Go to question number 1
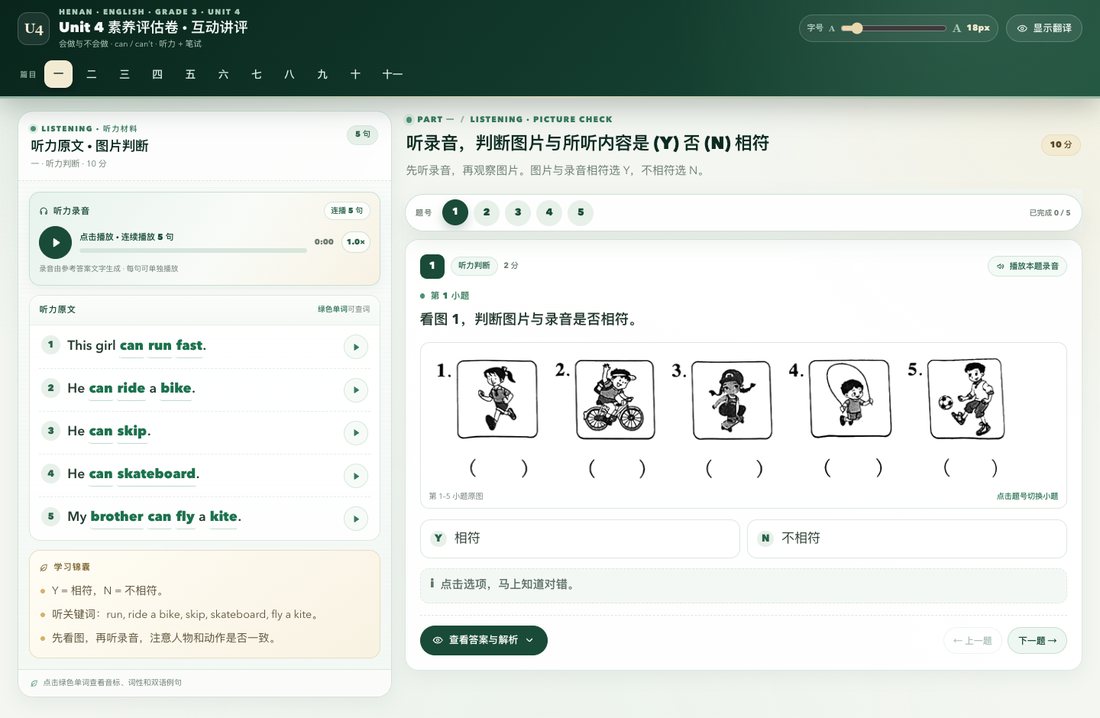 pyautogui.click(x=455, y=212)
